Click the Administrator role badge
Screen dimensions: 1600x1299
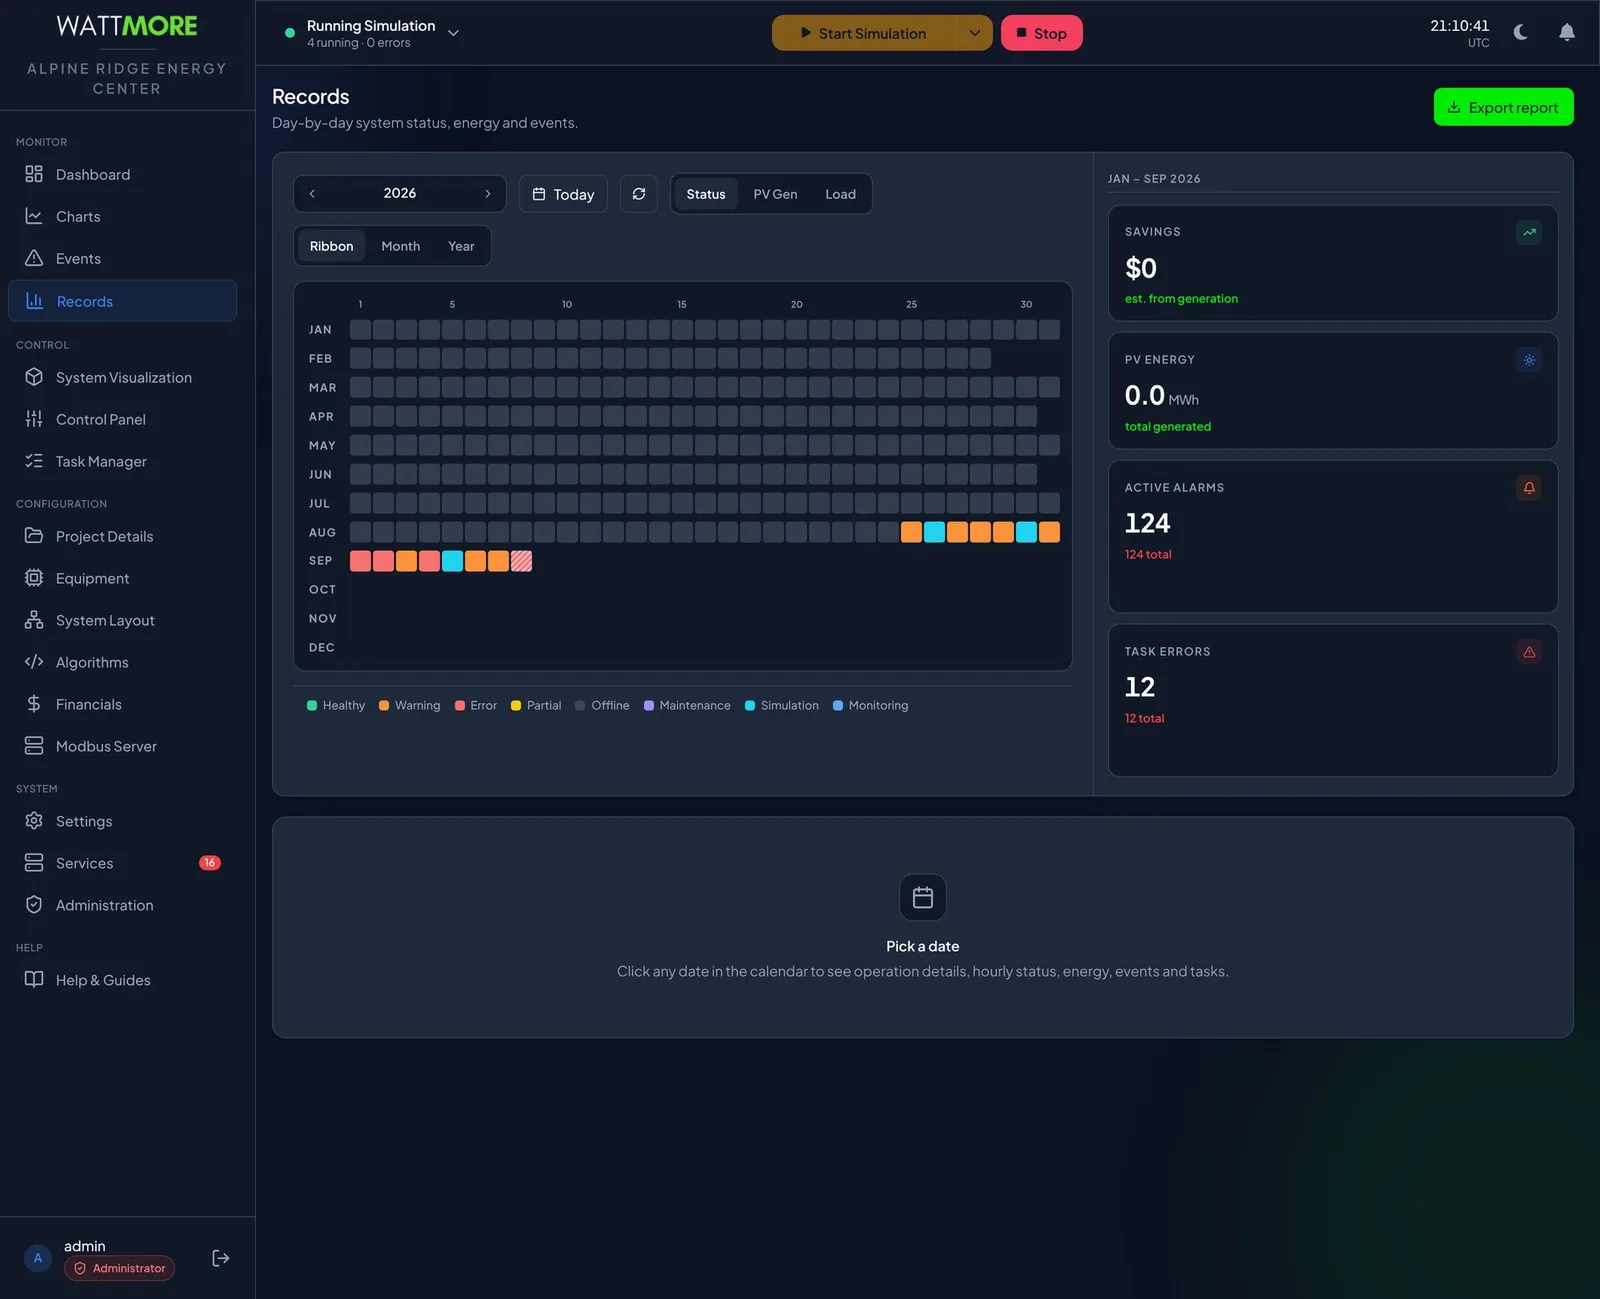[119, 1268]
